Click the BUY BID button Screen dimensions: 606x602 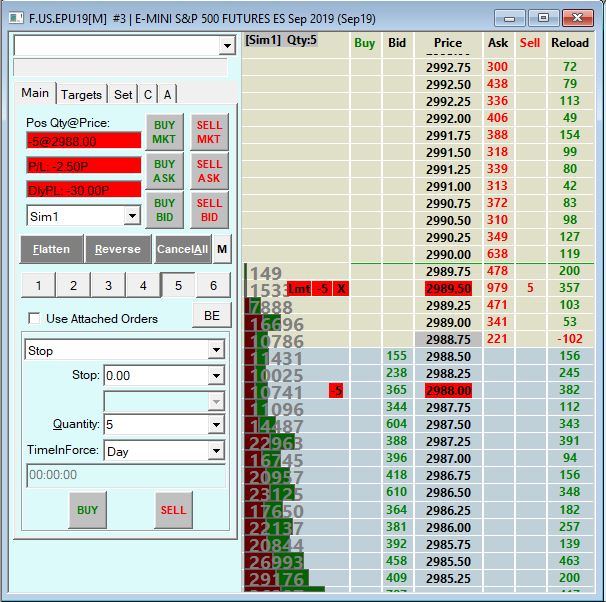tap(164, 210)
